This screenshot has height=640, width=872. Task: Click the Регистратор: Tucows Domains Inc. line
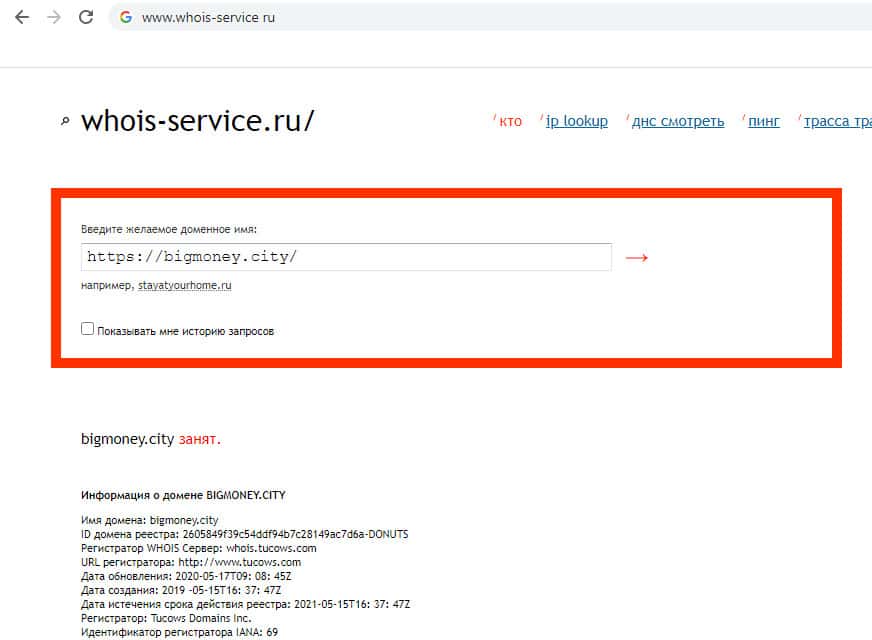pos(166,618)
